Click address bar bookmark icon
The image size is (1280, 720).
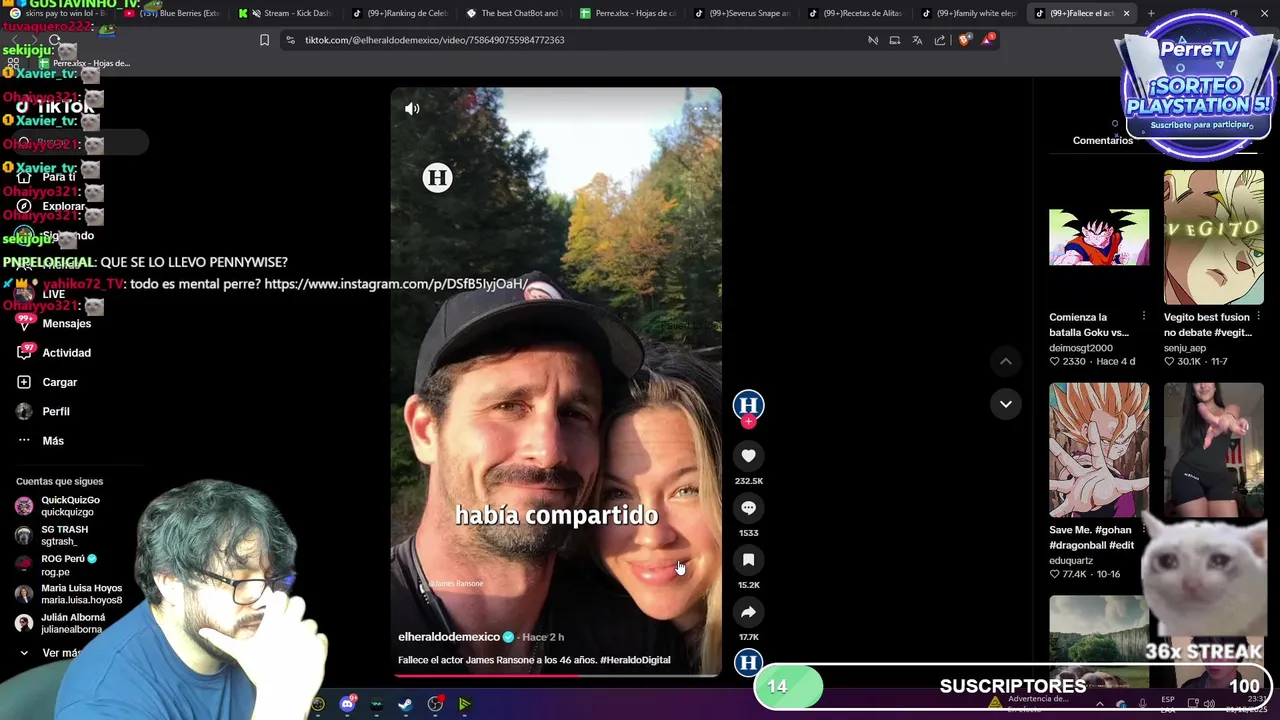click(264, 40)
